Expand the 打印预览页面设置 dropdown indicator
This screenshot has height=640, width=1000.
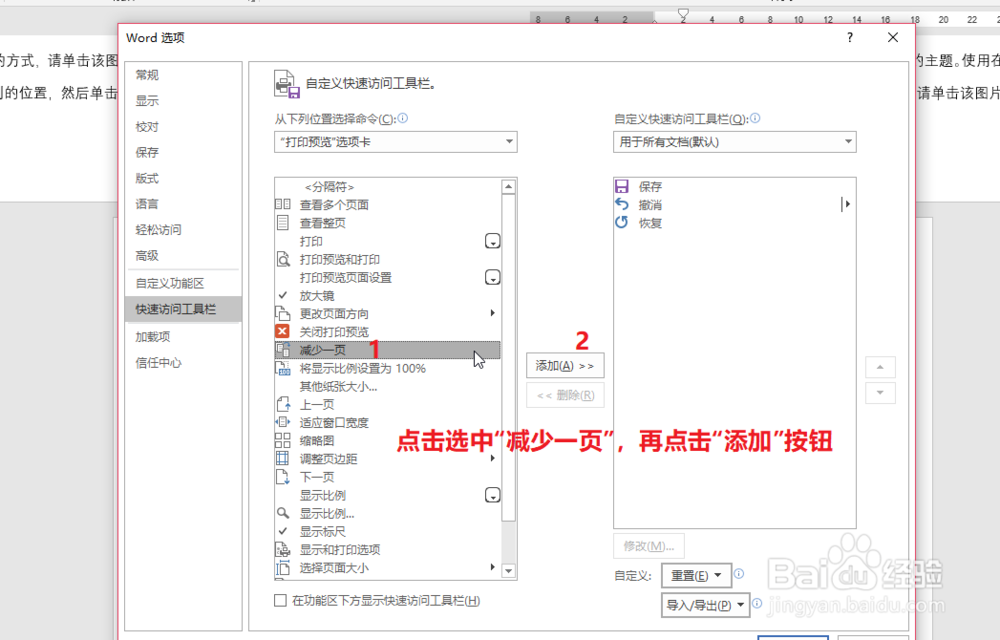[x=492, y=277]
